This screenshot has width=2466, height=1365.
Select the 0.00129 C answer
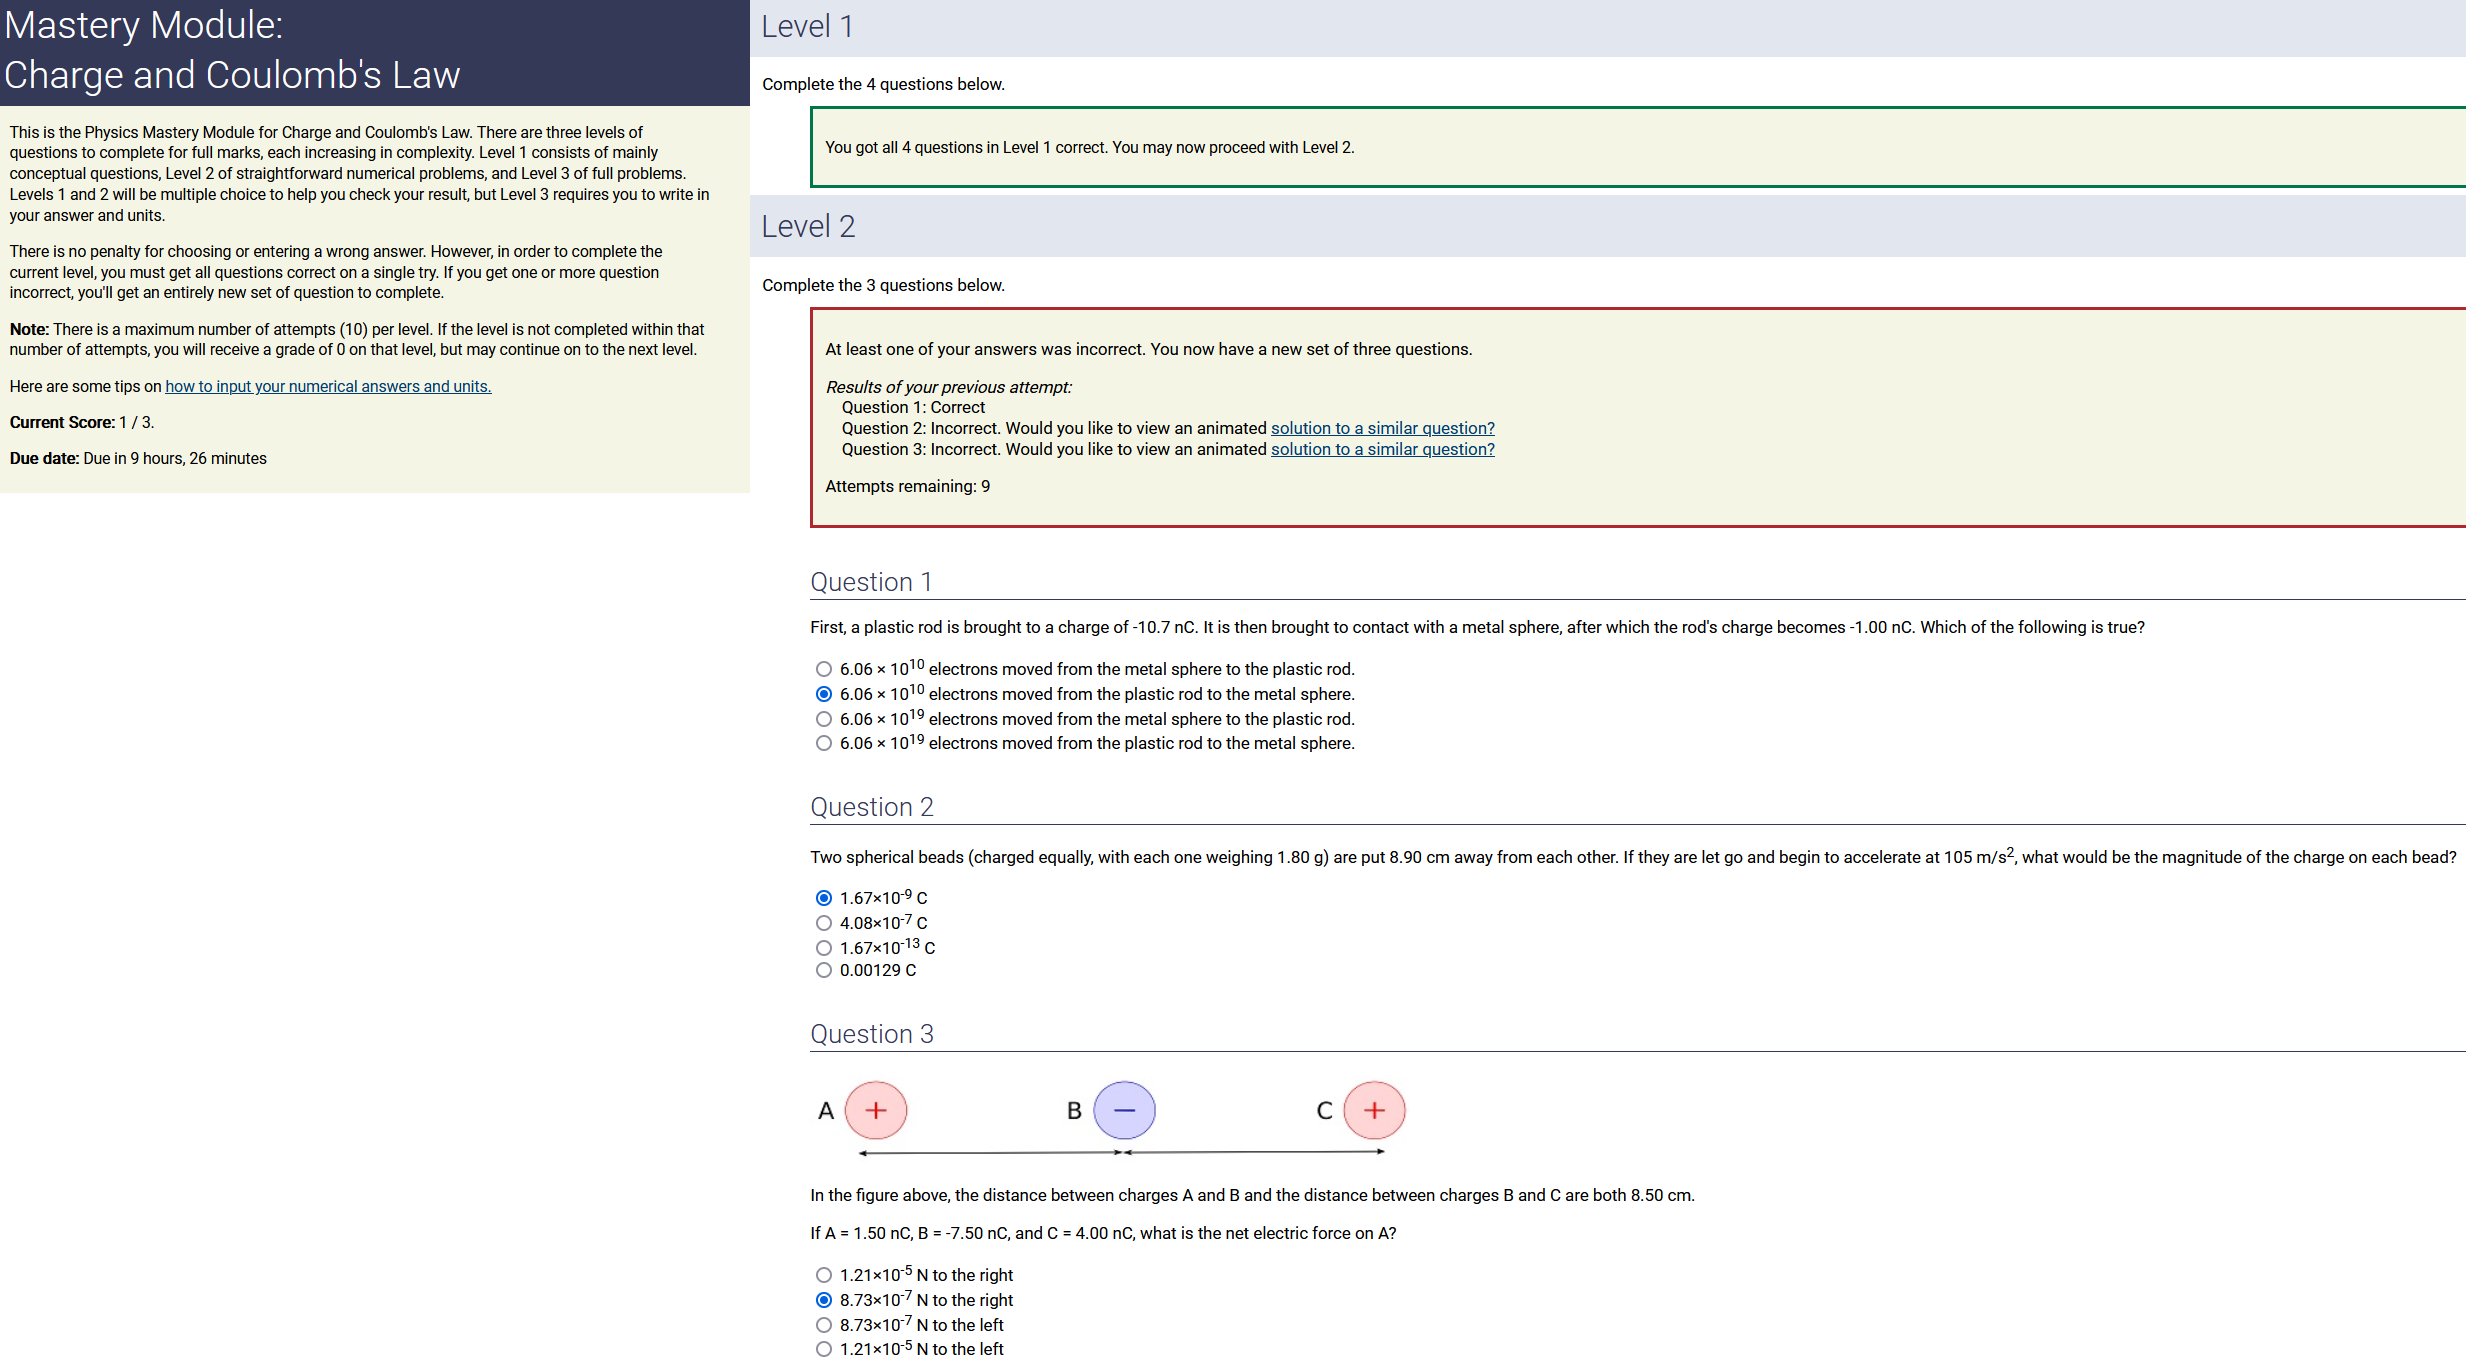tap(823, 970)
